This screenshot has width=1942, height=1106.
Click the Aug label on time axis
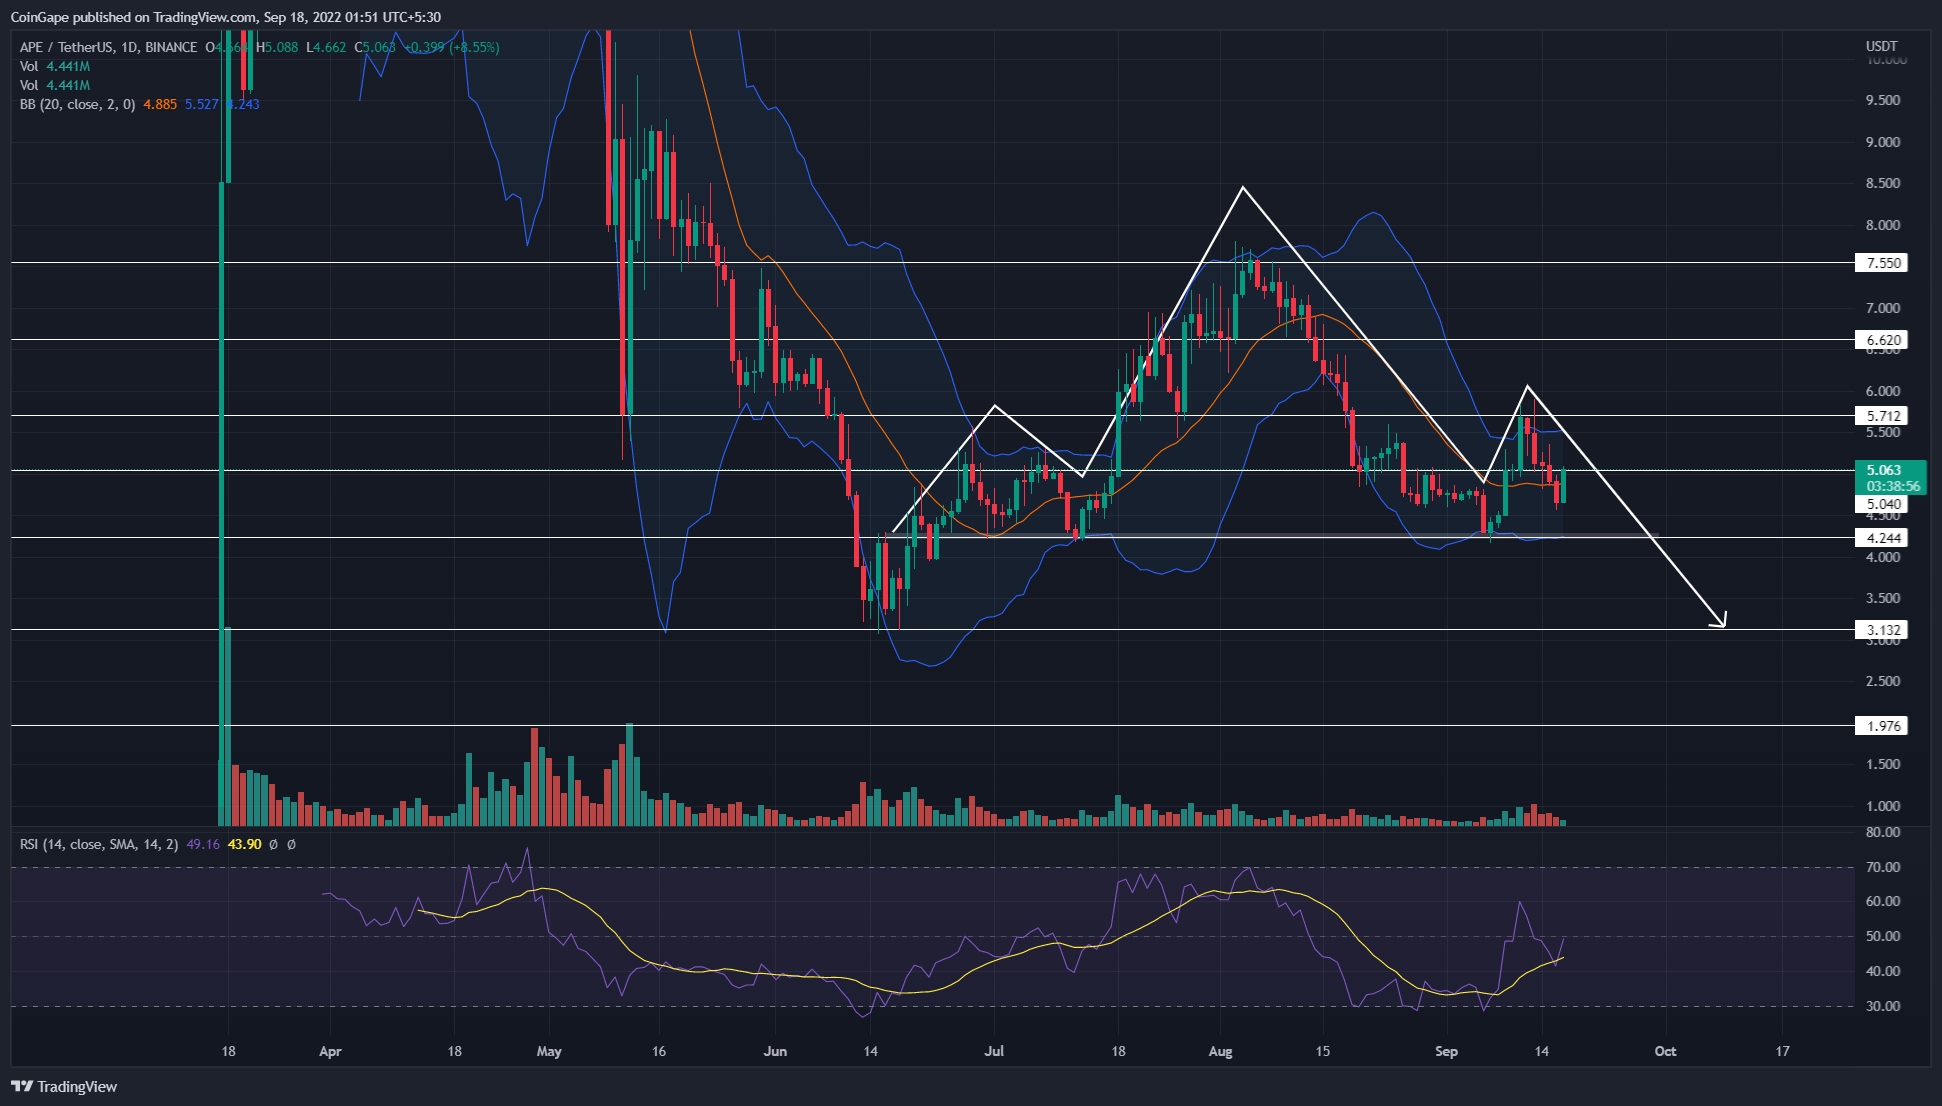point(1220,1051)
